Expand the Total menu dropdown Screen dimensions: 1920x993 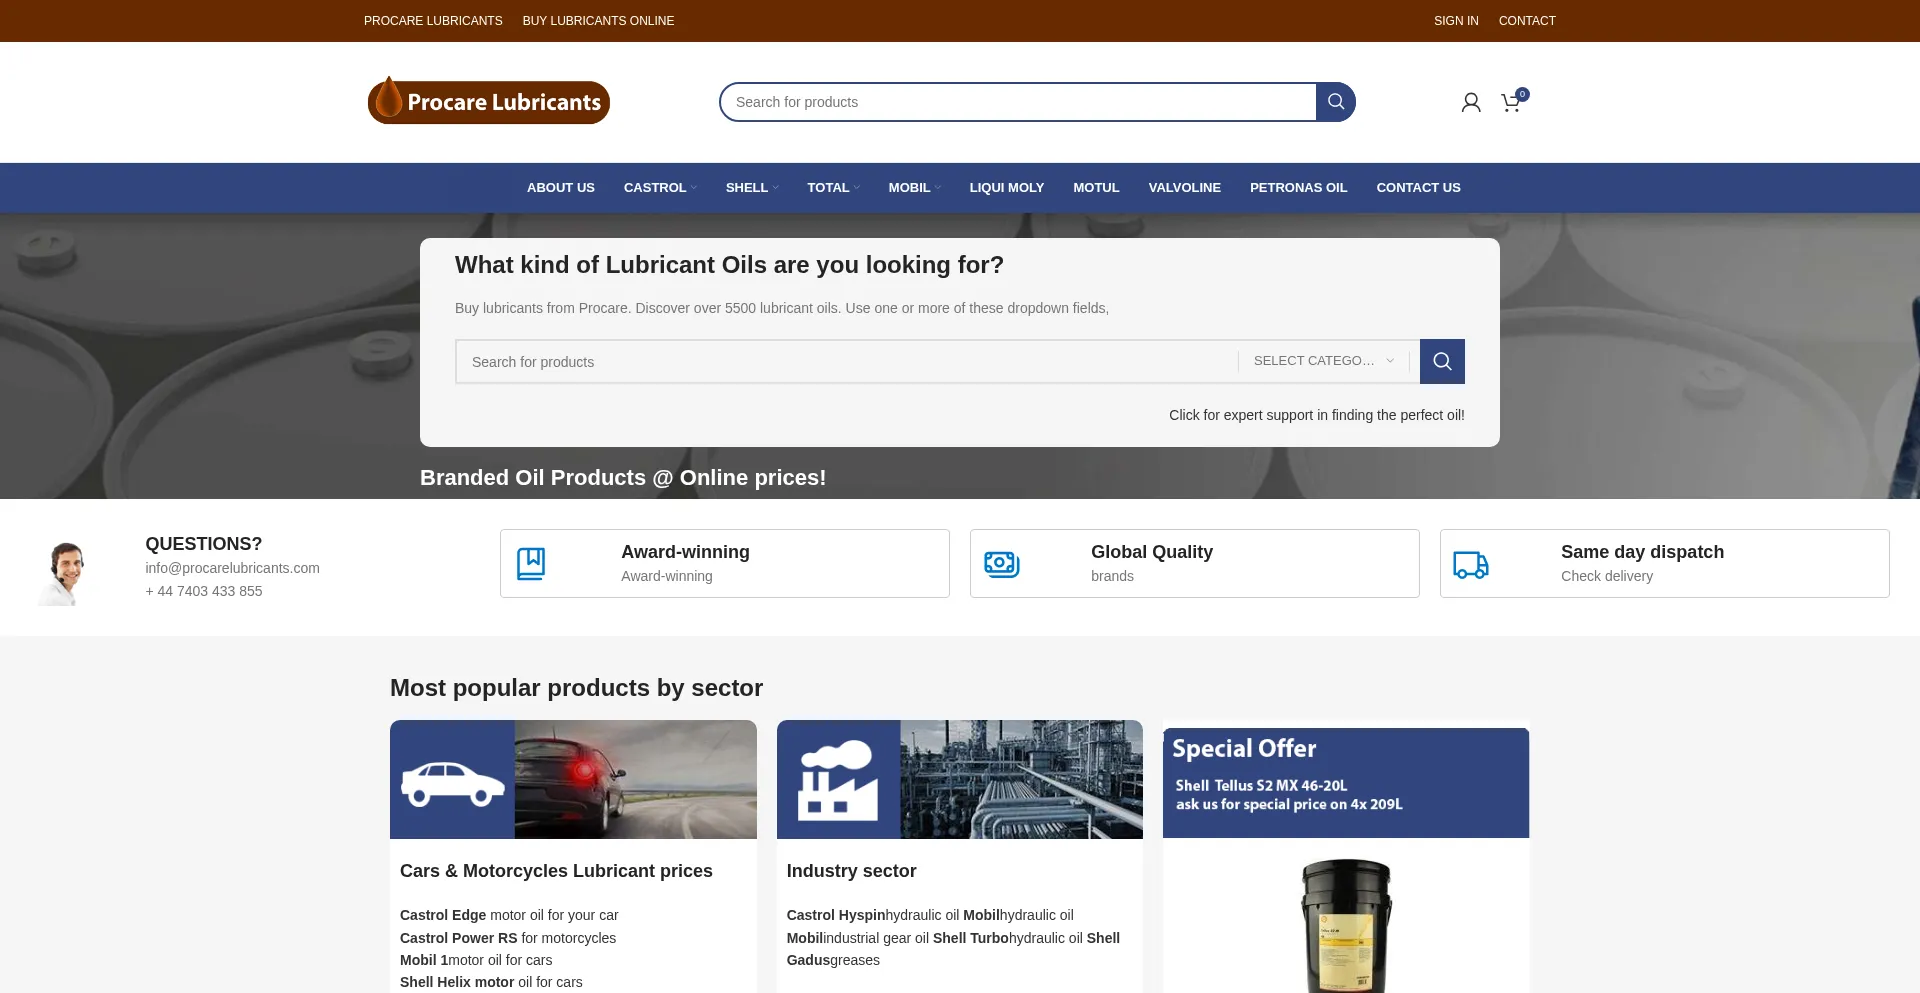834,188
